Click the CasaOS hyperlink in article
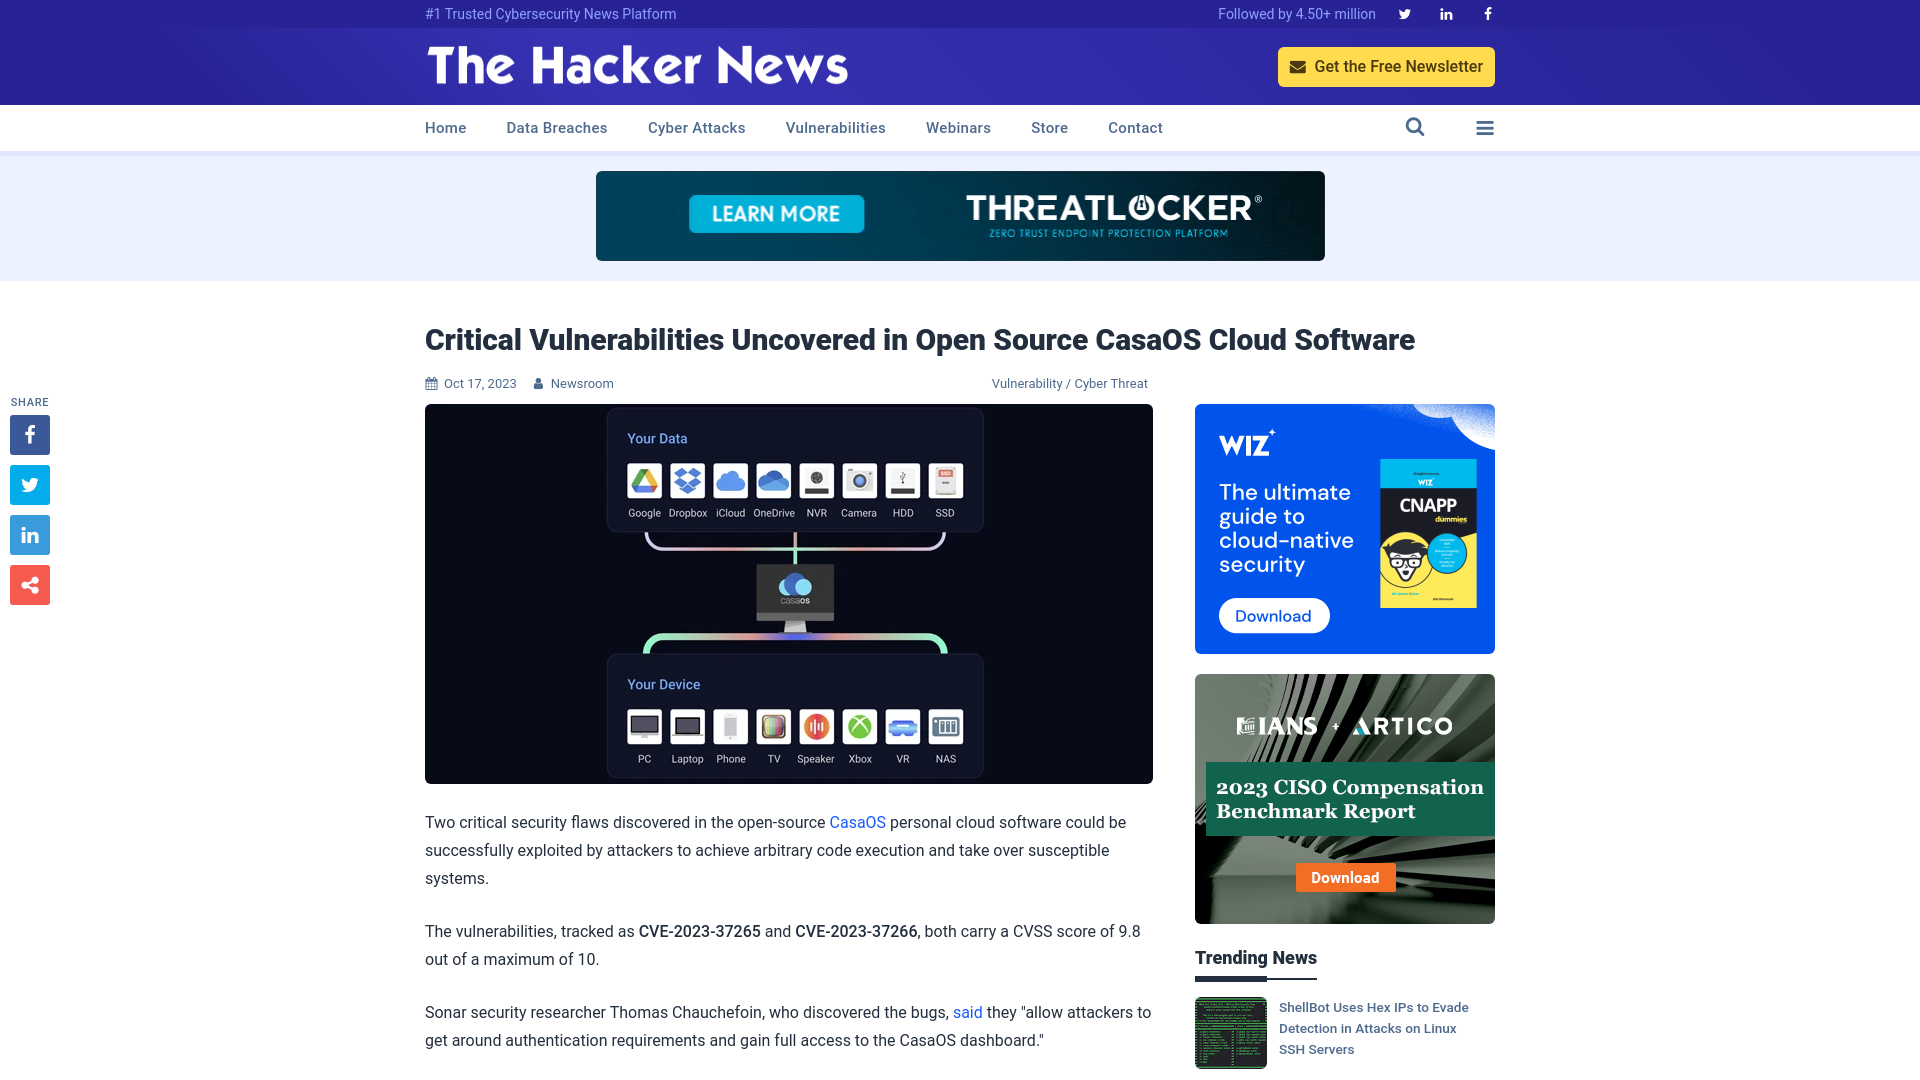This screenshot has width=1920, height=1080. tap(857, 822)
